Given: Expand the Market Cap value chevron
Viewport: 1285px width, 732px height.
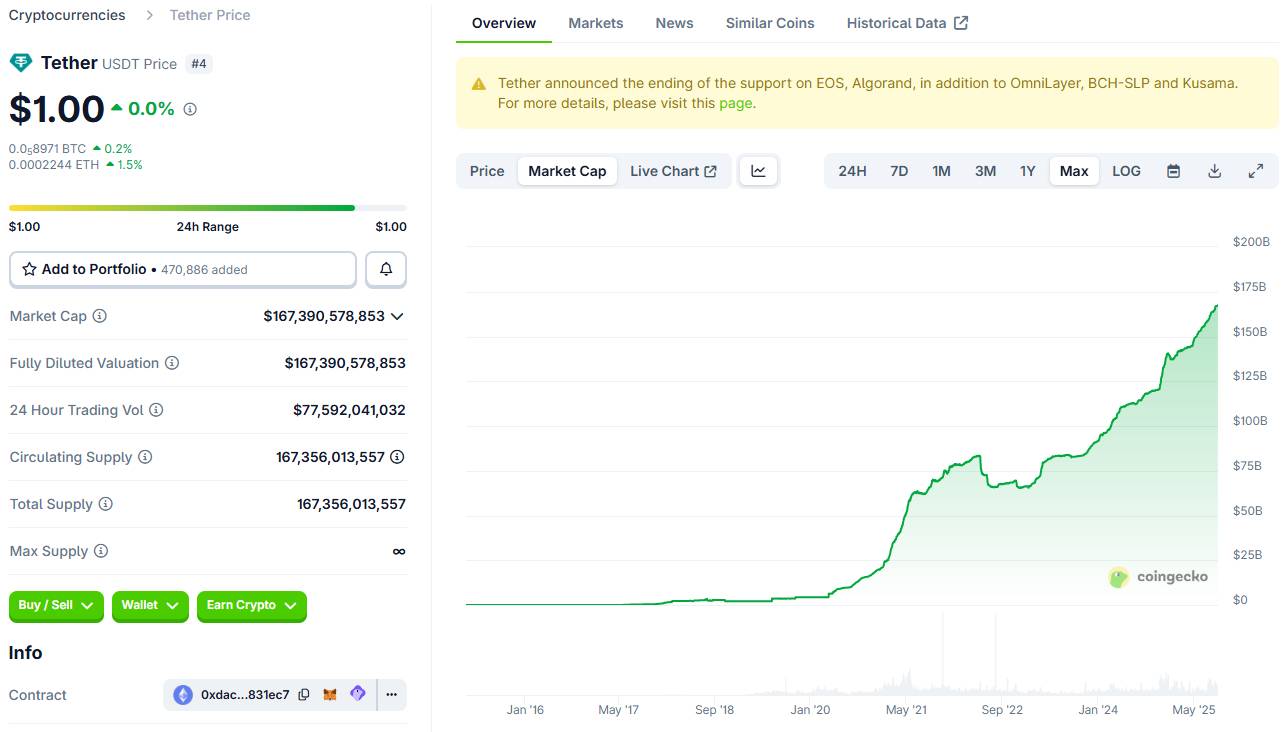Looking at the screenshot, I should coord(397,316).
